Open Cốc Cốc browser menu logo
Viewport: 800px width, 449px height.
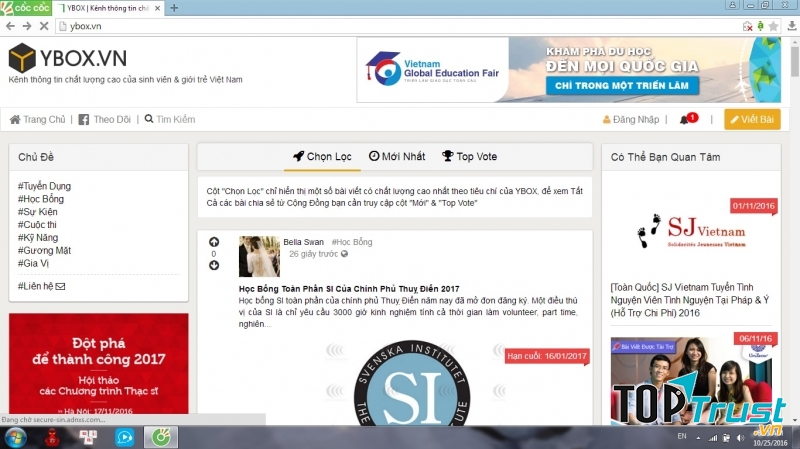(26, 8)
